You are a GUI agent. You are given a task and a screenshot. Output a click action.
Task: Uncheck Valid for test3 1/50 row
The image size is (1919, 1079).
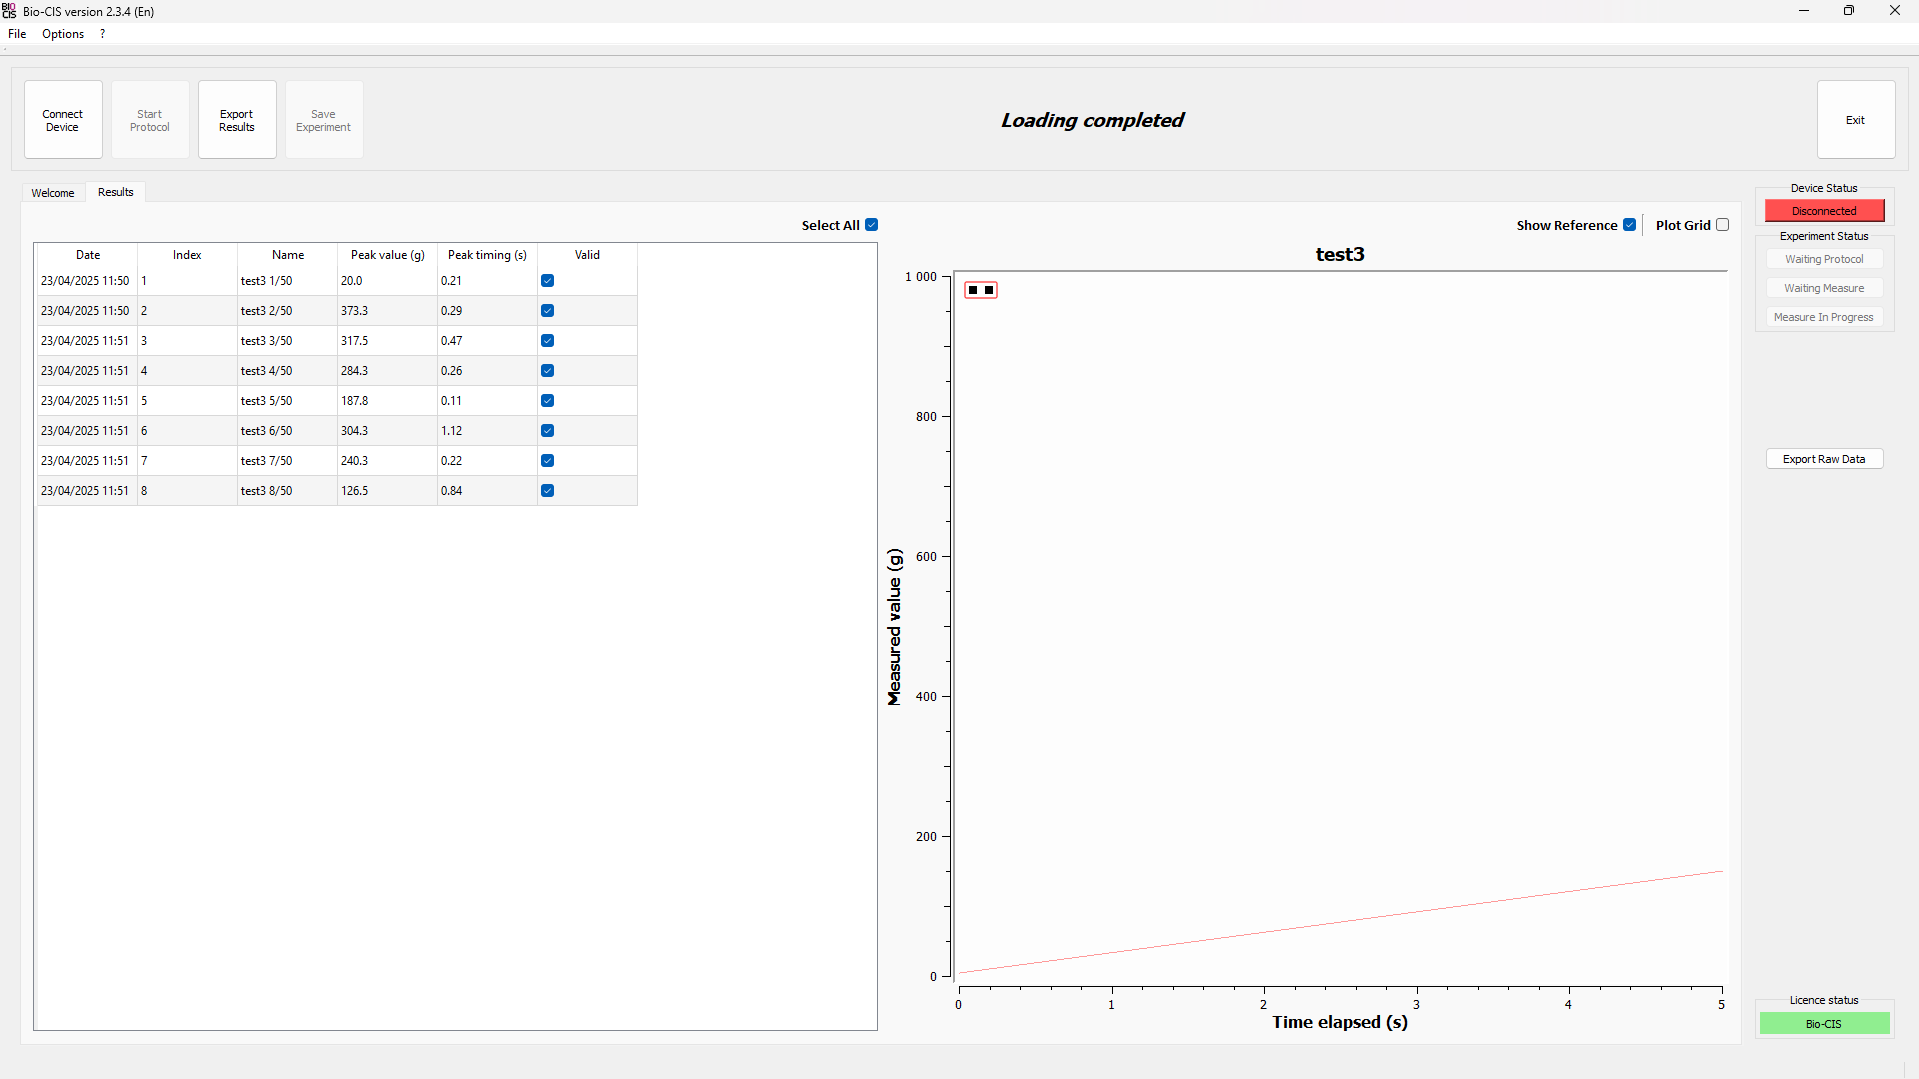(547, 281)
